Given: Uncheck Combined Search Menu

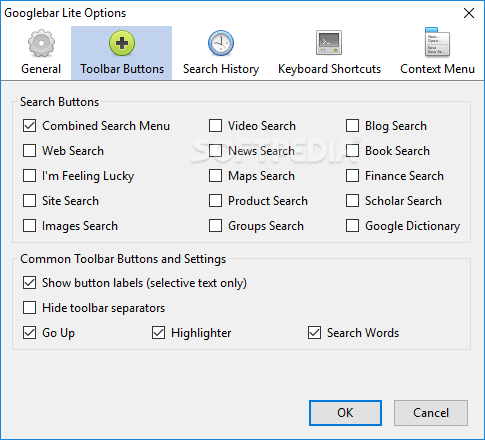Looking at the screenshot, I should 29,126.
